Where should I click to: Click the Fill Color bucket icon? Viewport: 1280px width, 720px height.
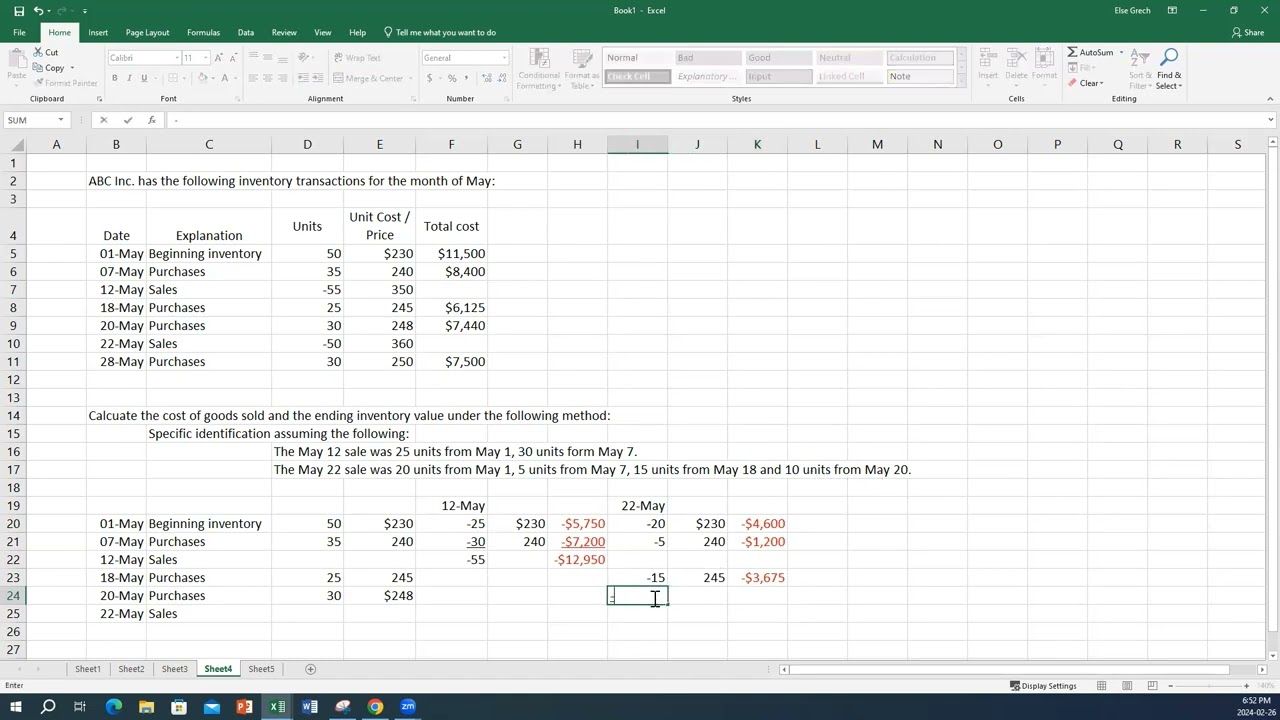pos(203,78)
